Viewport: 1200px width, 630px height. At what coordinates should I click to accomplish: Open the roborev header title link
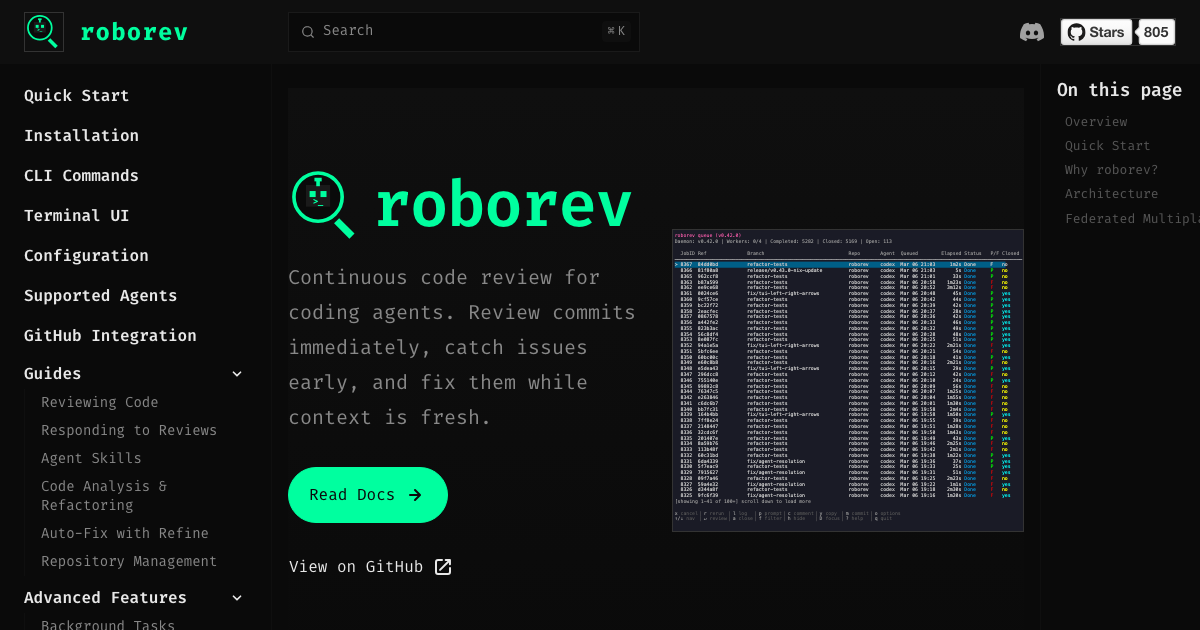point(134,32)
